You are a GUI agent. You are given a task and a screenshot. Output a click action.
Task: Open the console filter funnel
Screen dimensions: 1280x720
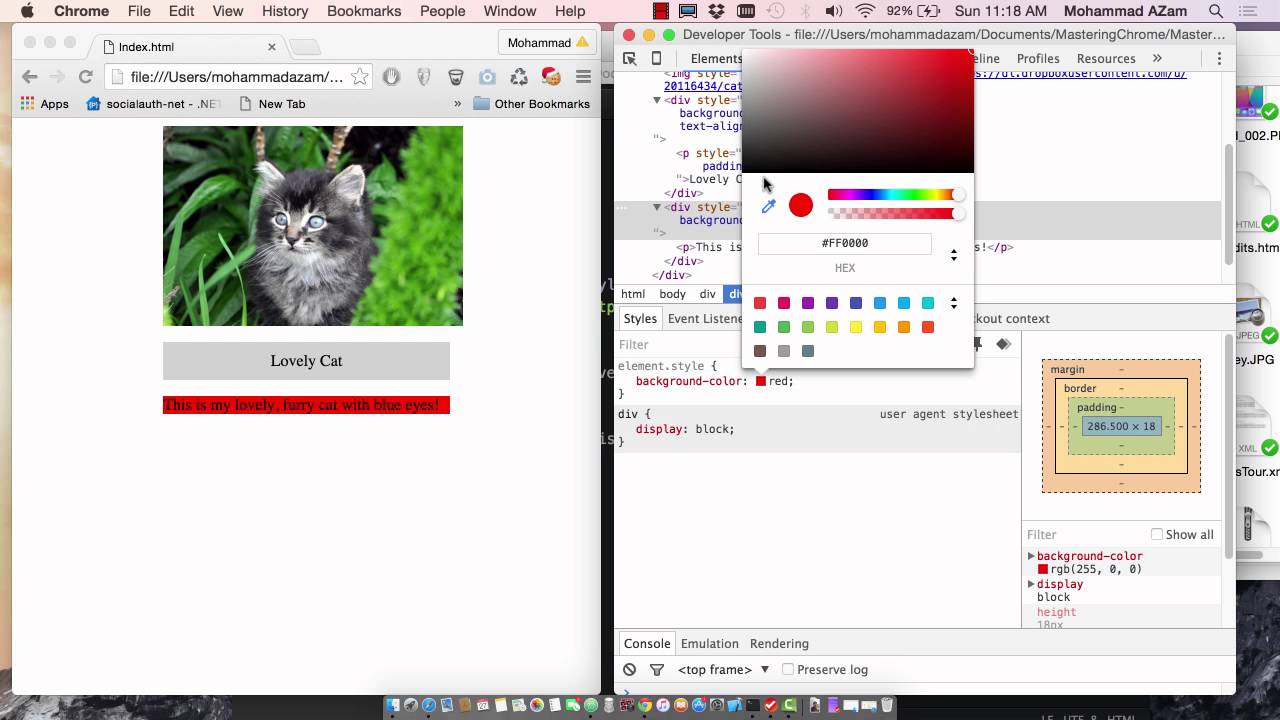(657, 670)
